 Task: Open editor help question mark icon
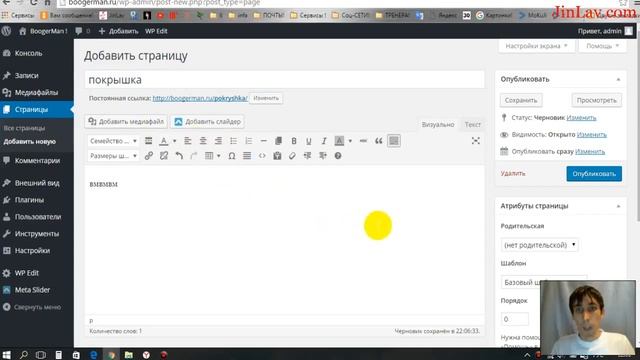[x=338, y=156]
